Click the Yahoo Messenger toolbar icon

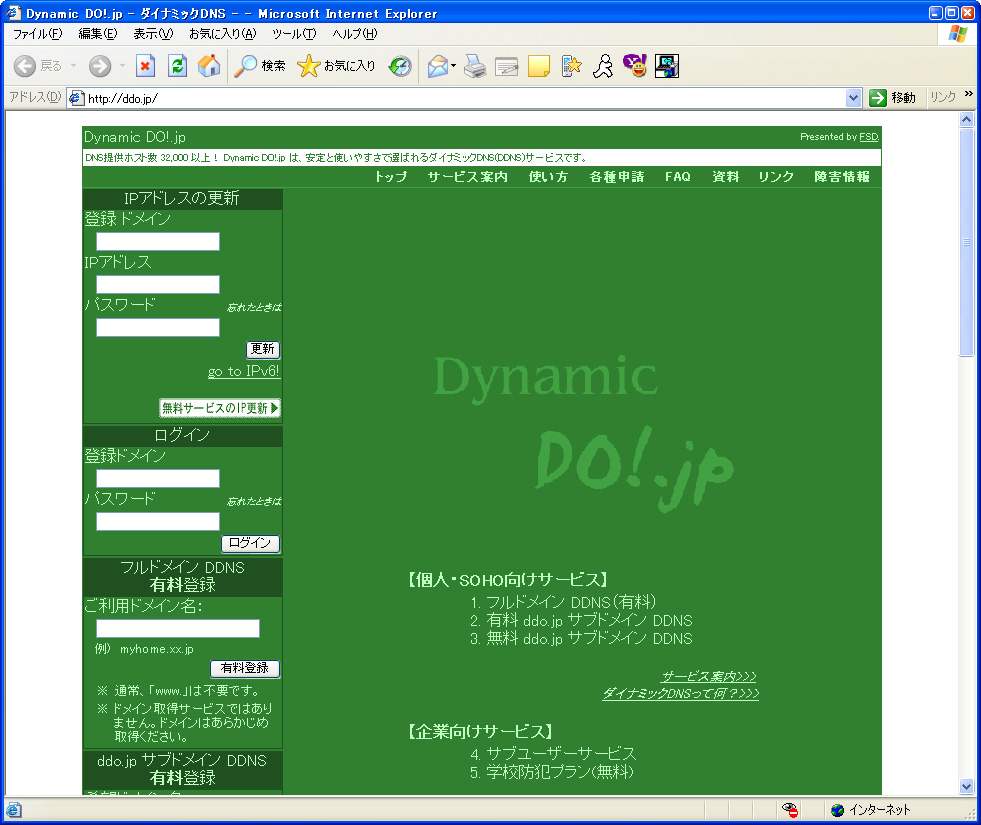(x=635, y=67)
